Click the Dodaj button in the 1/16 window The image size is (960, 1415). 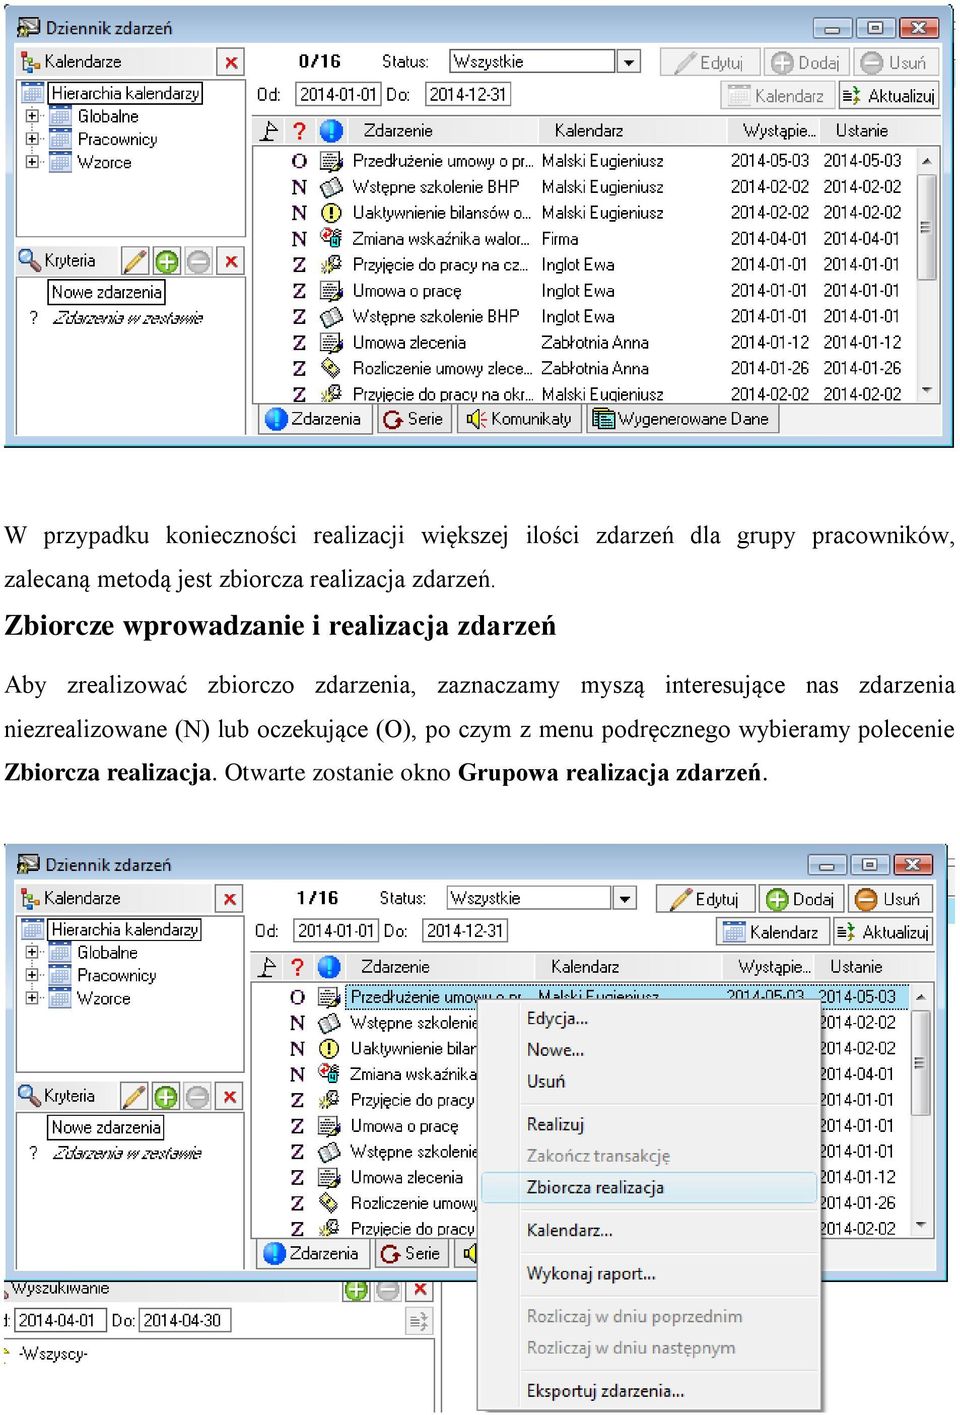pos(800,899)
